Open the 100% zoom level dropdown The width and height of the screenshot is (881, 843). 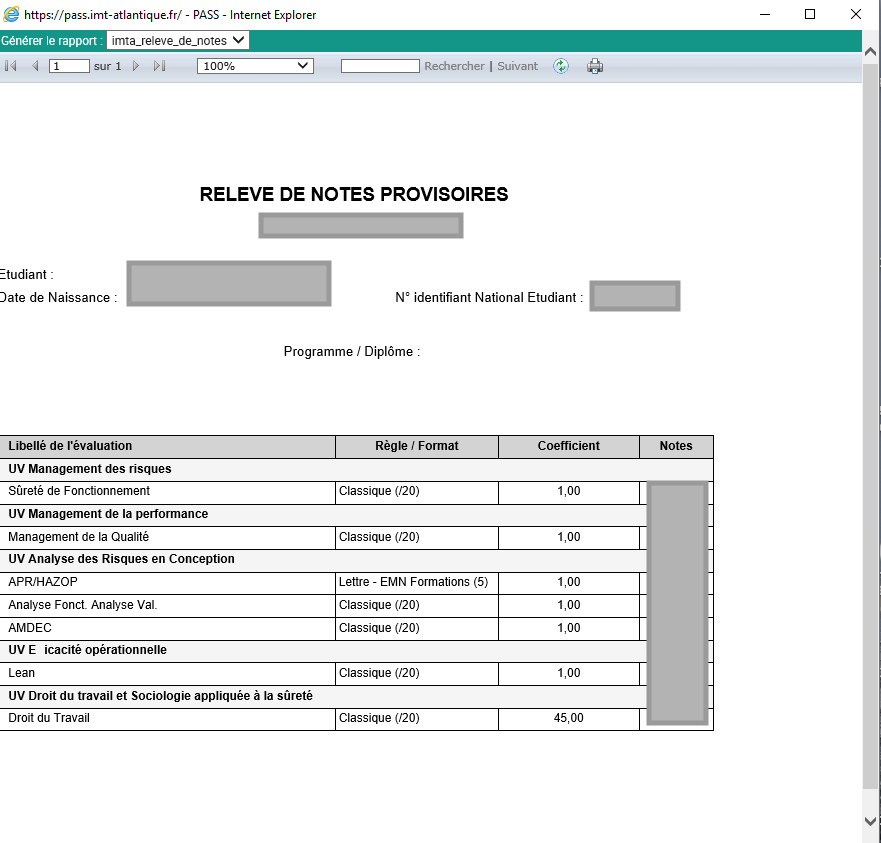255,66
